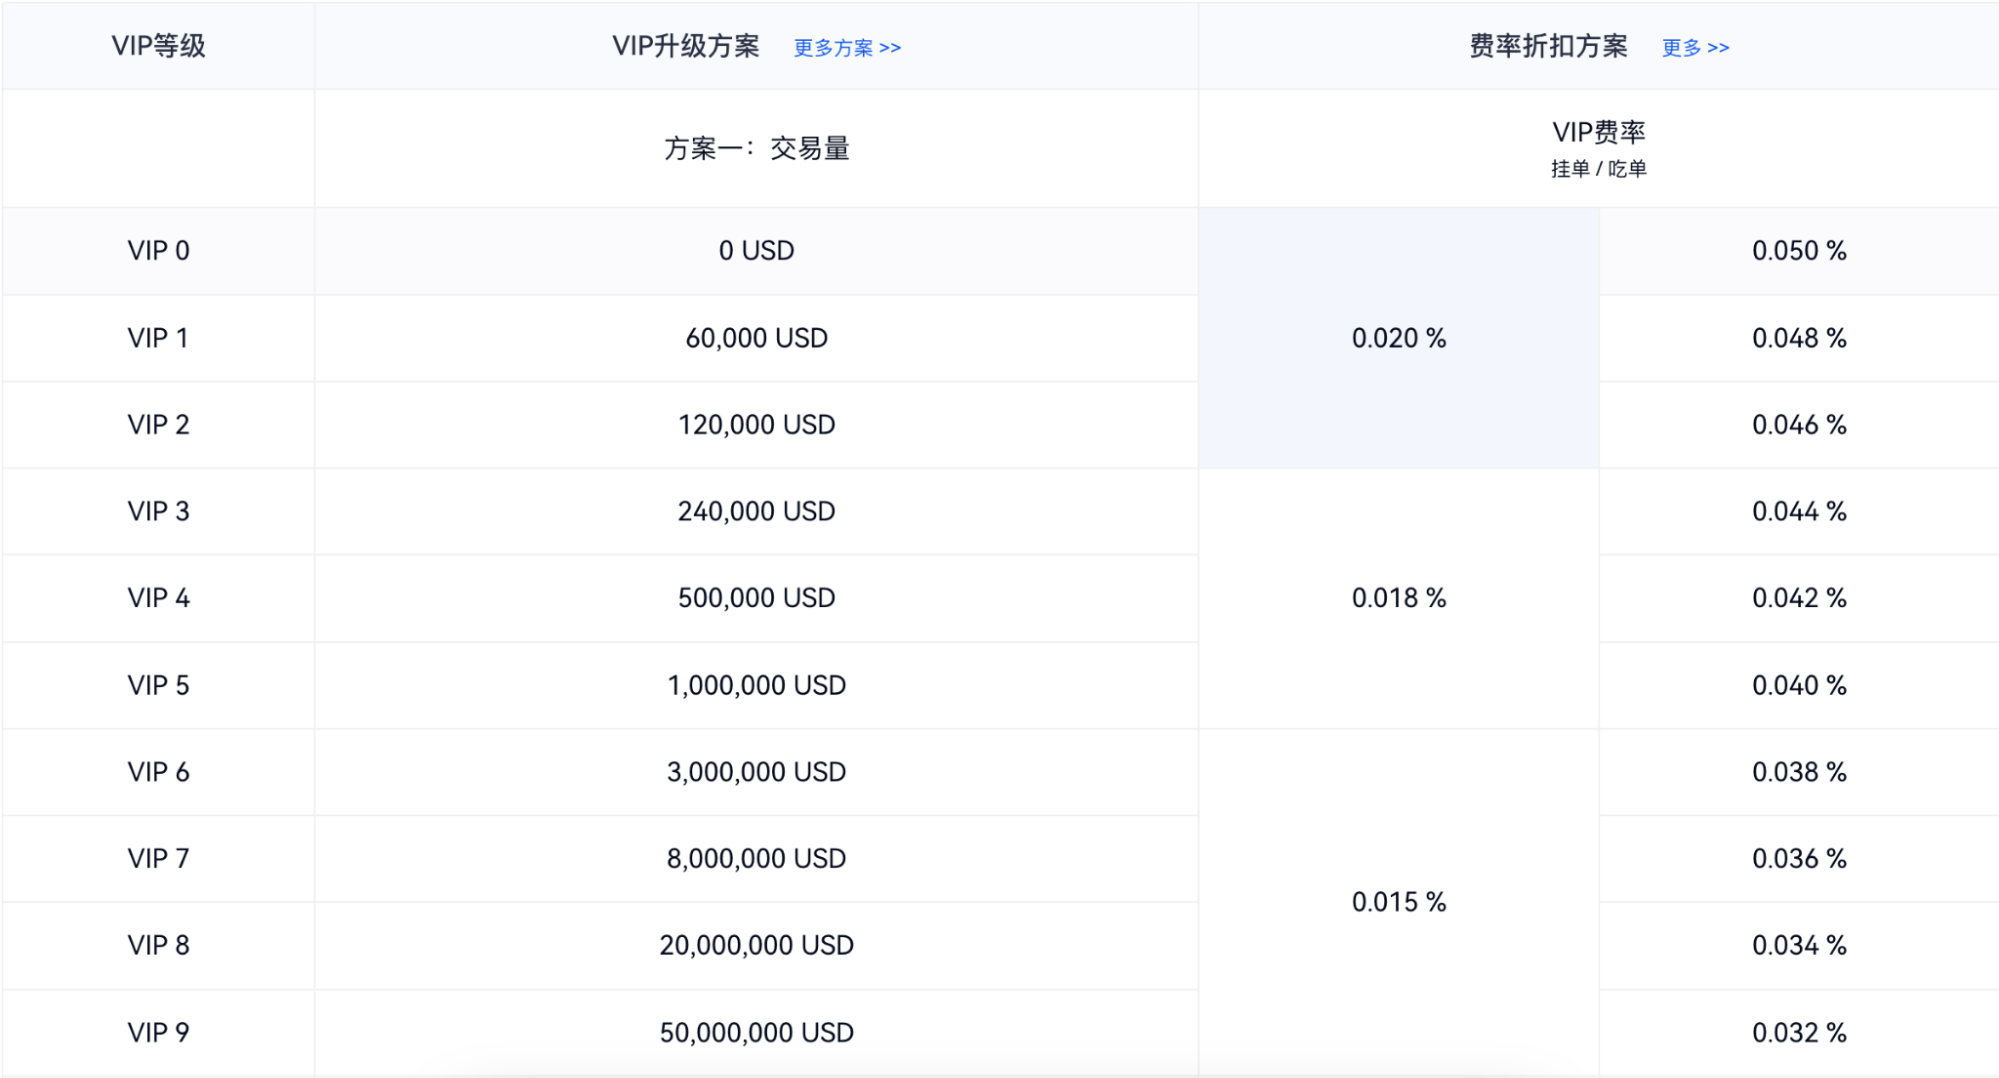The image size is (1999, 1078).
Task: Click the VIP费率 subheader
Action: (1598, 132)
